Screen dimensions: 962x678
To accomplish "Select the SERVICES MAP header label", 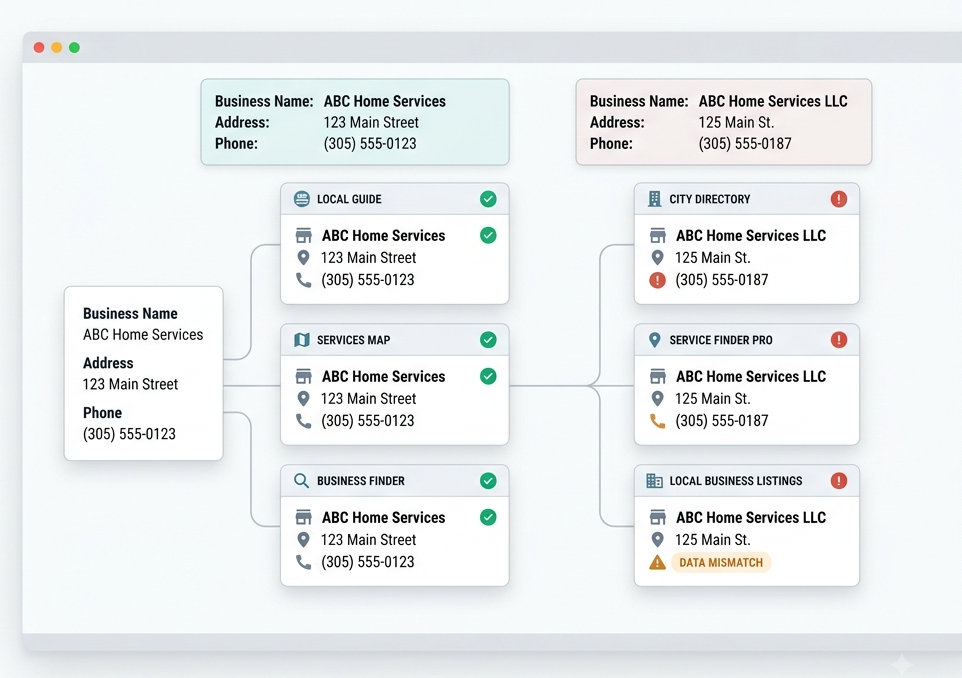I will [353, 340].
